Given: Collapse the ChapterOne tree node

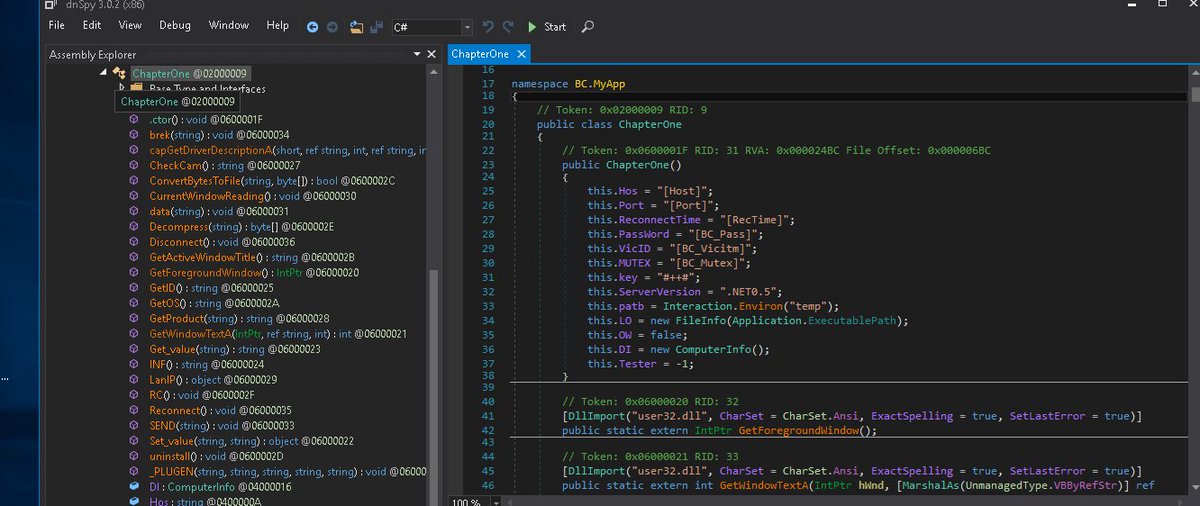Looking at the screenshot, I should click(103, 74).
